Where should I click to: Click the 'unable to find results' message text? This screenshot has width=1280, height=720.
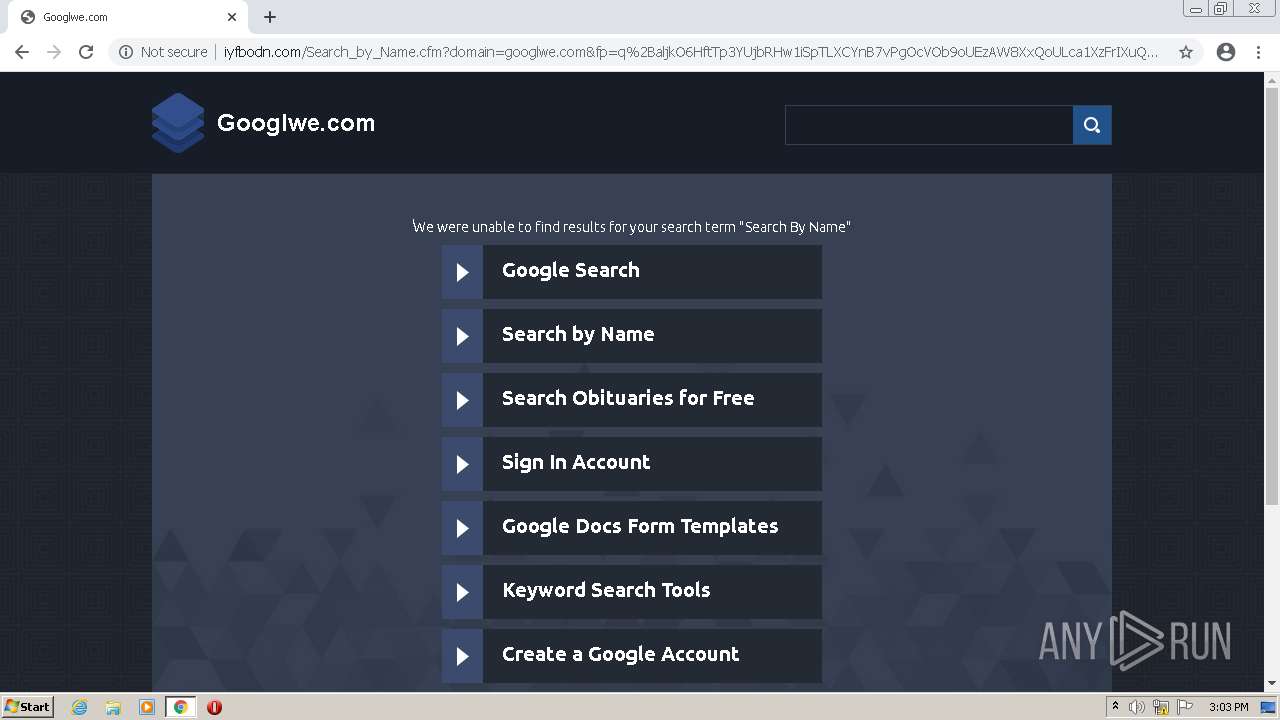click(x=632, y=227)
